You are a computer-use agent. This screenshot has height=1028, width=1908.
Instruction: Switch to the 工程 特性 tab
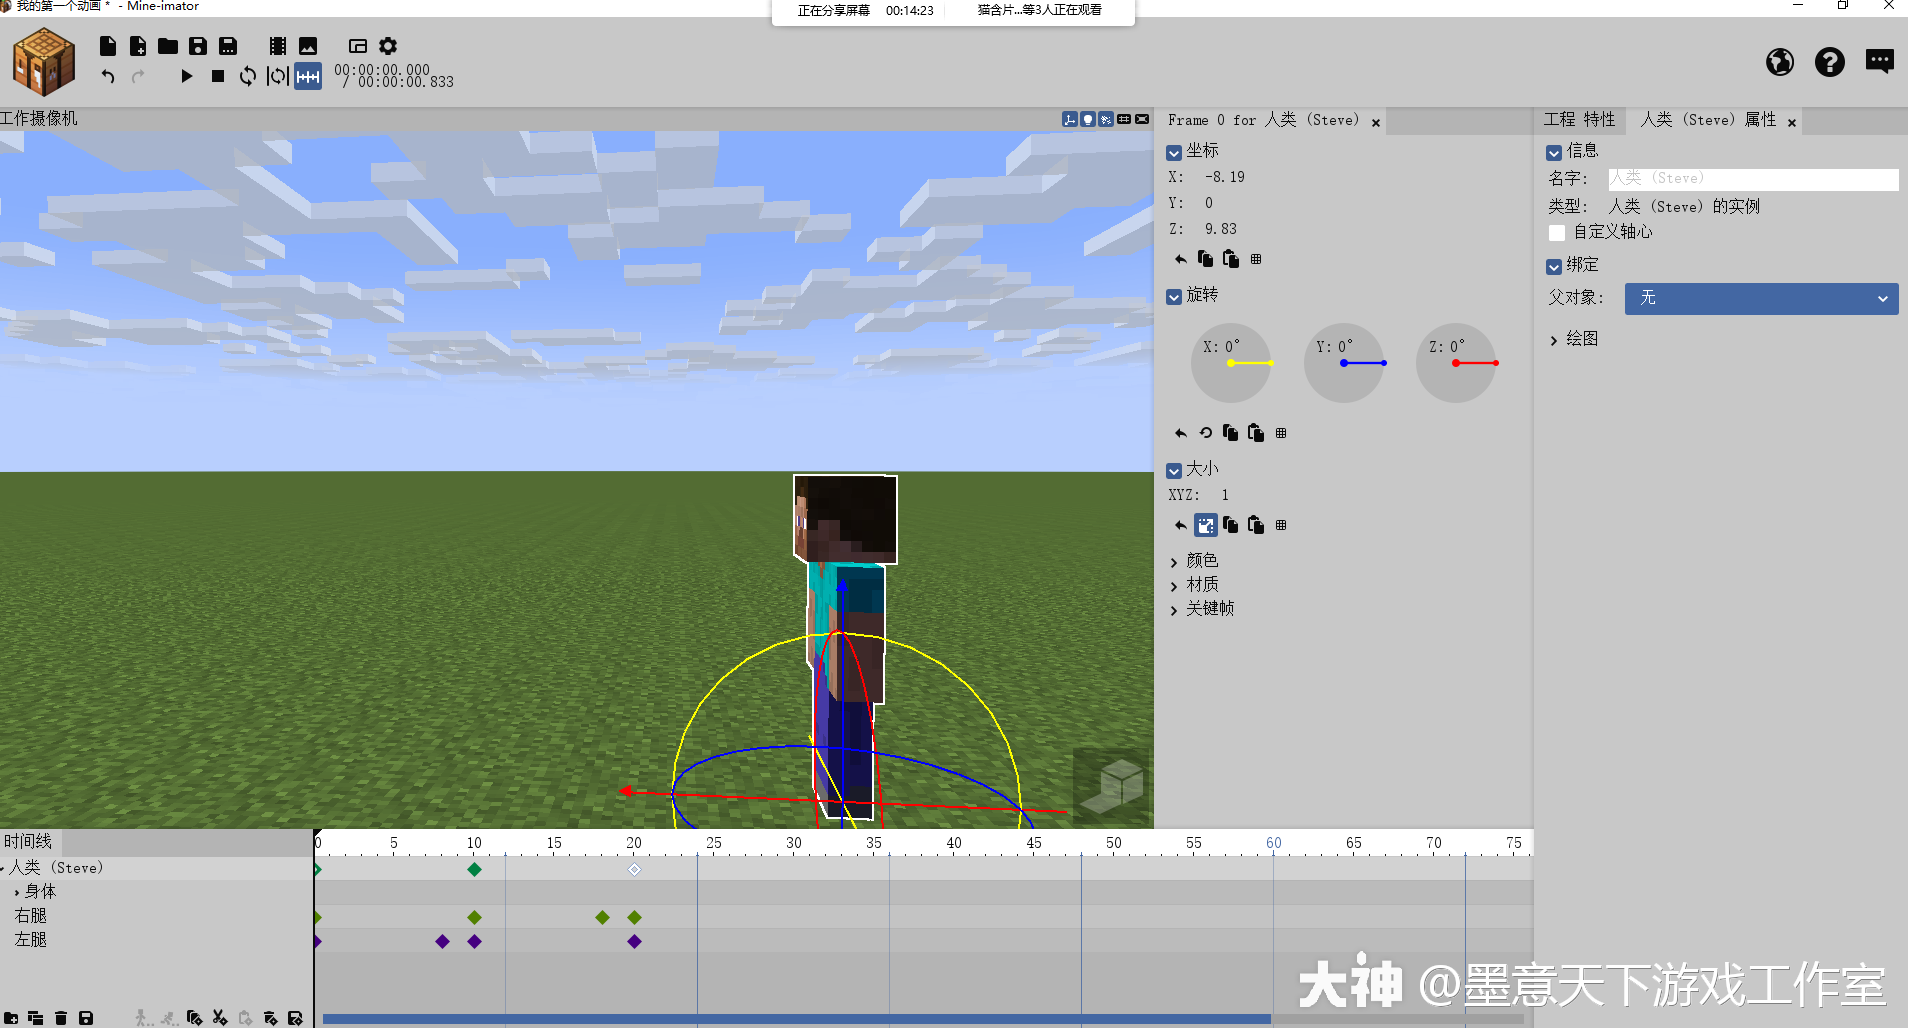pyautogui.click(x=1579, y=120)
